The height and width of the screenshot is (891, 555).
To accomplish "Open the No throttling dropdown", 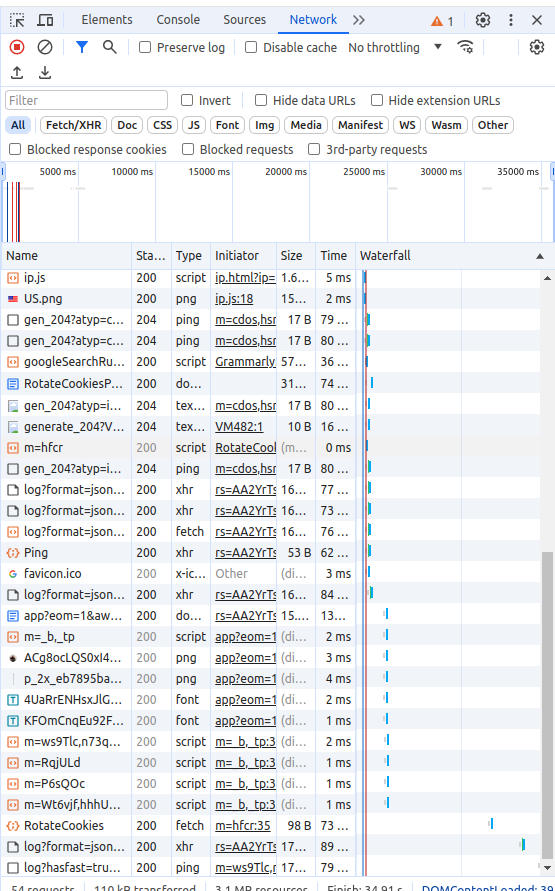I will click(x=395, y=48).
